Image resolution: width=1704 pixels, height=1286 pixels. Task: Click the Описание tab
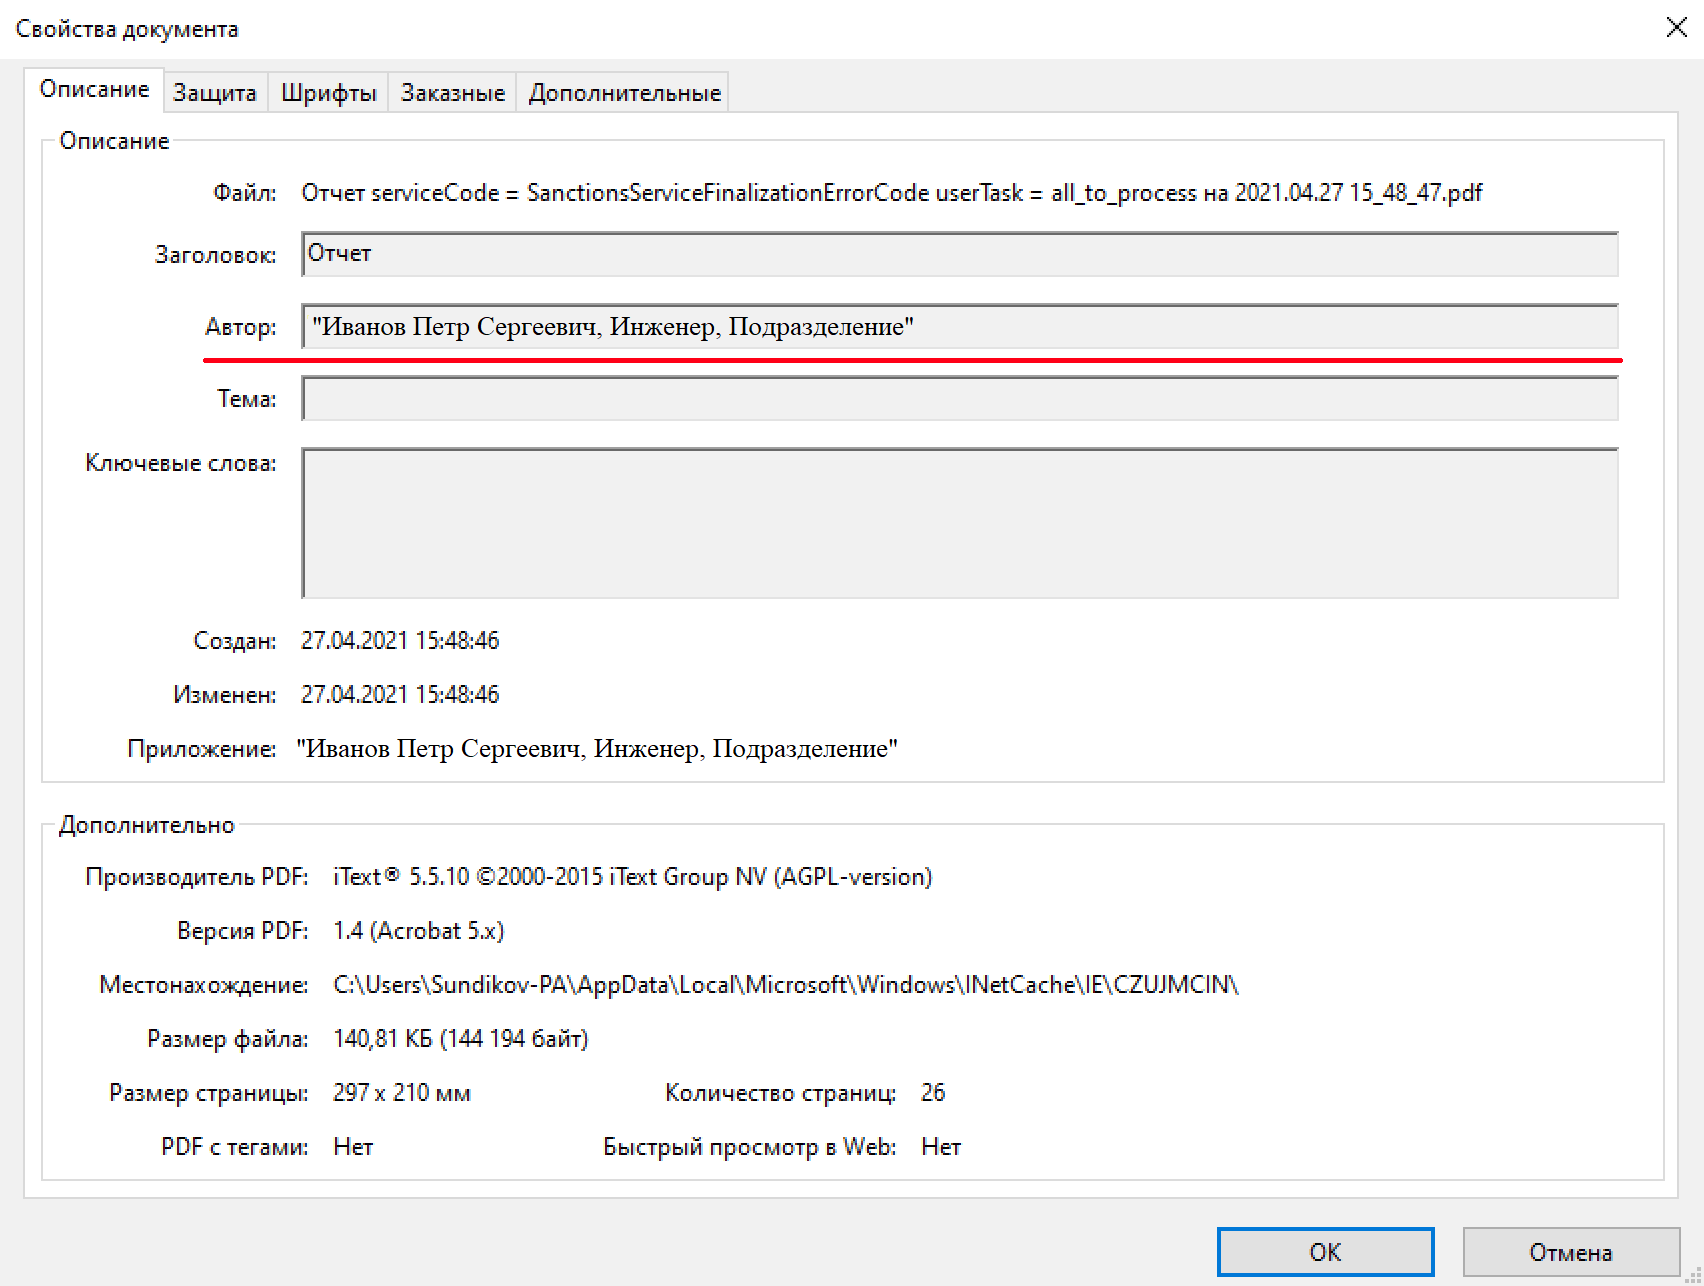(x=94, y=90)
